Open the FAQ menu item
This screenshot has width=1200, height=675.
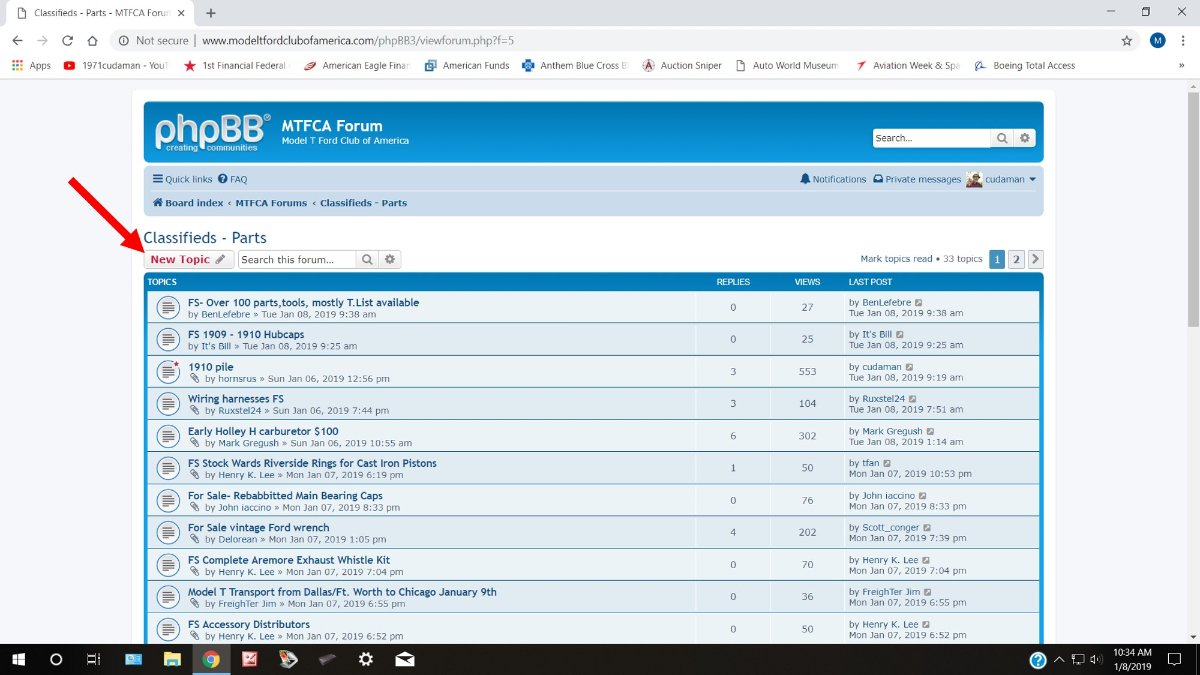coord(232,179)
